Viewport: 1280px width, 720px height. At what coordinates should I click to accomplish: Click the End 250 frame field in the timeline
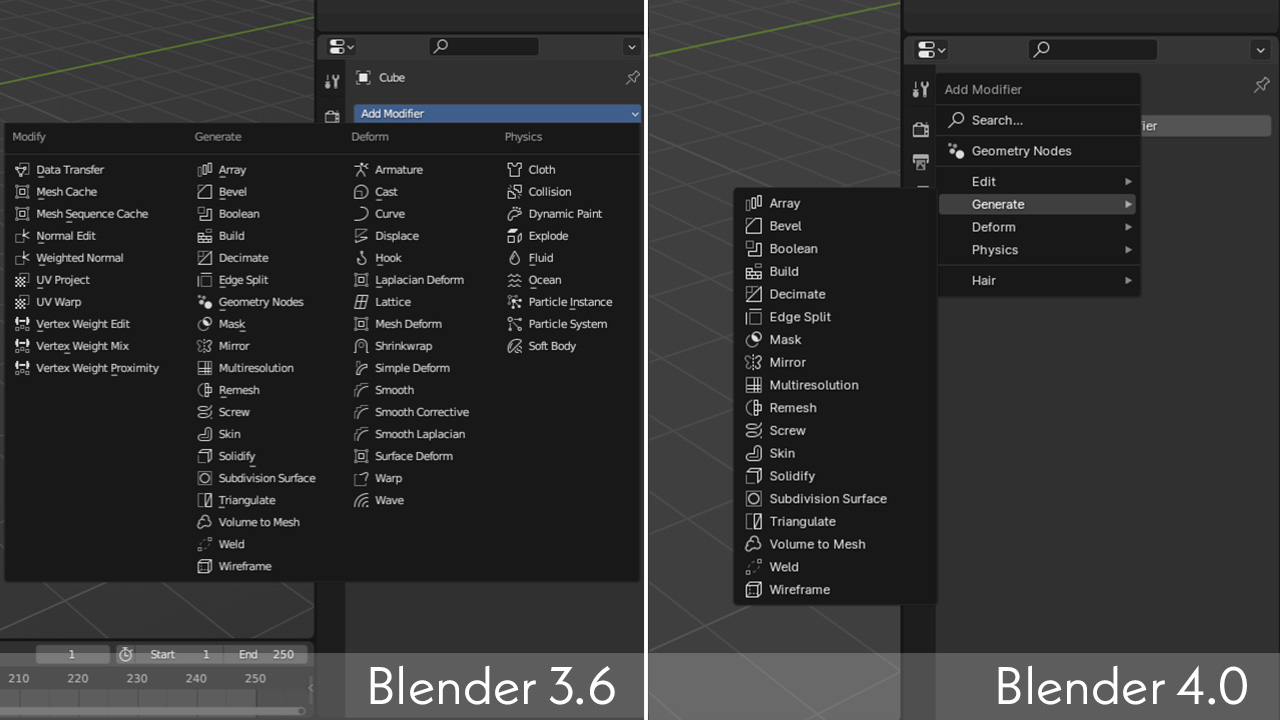(x=268, y=653)
